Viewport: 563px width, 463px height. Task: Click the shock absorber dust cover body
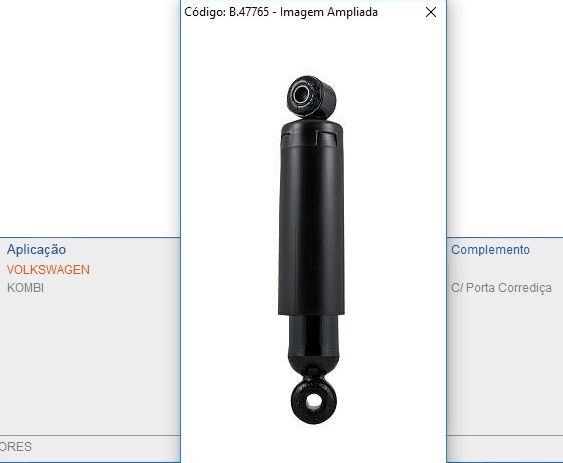click(x=311, y=219)
